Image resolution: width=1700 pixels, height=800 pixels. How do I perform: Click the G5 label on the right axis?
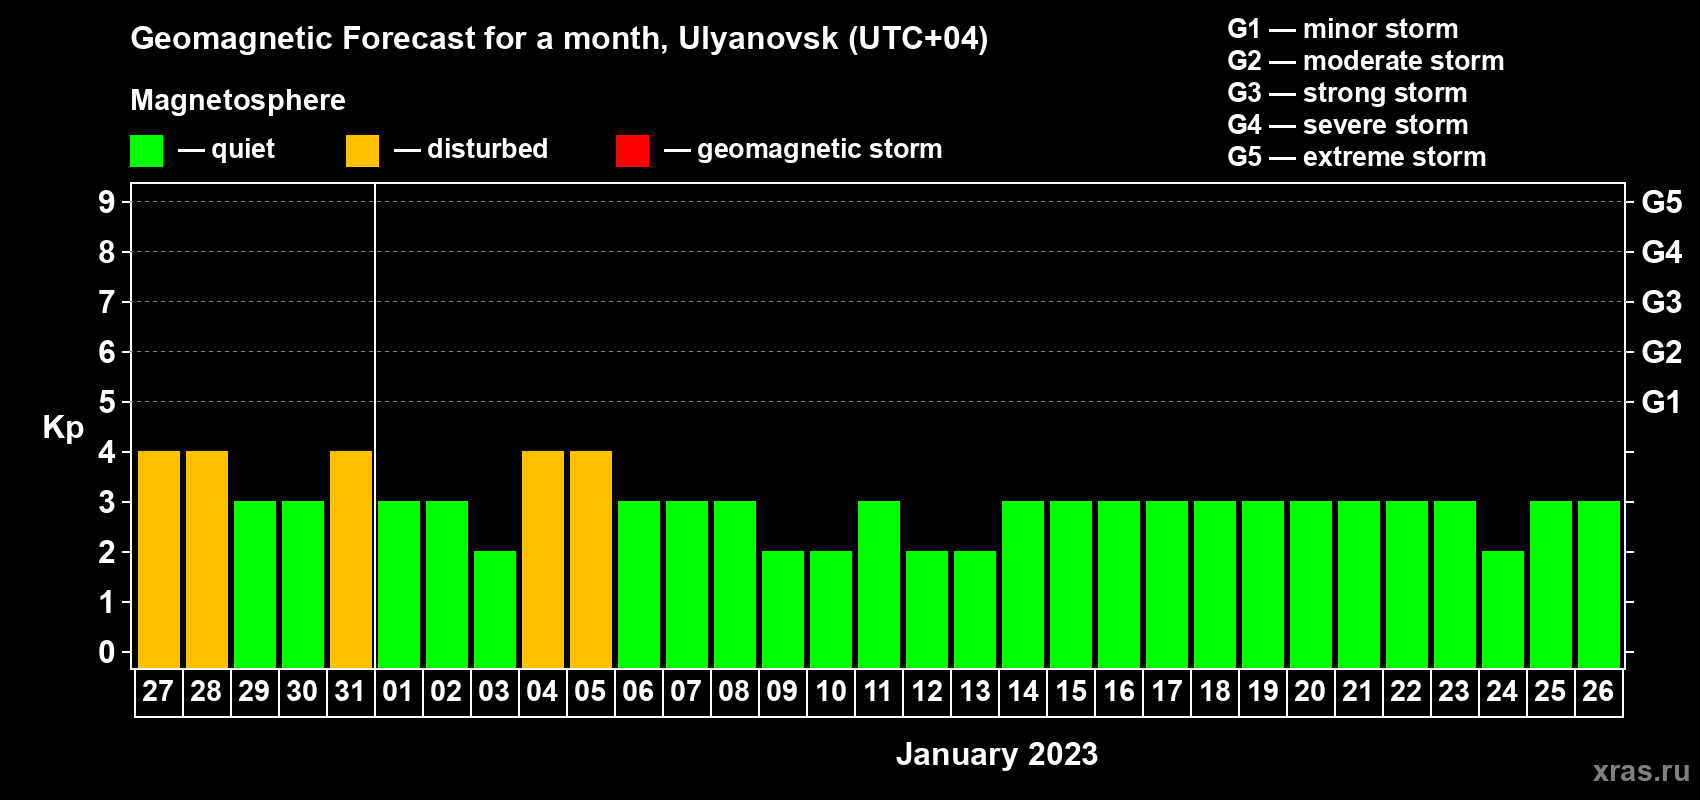[1661, 202]
